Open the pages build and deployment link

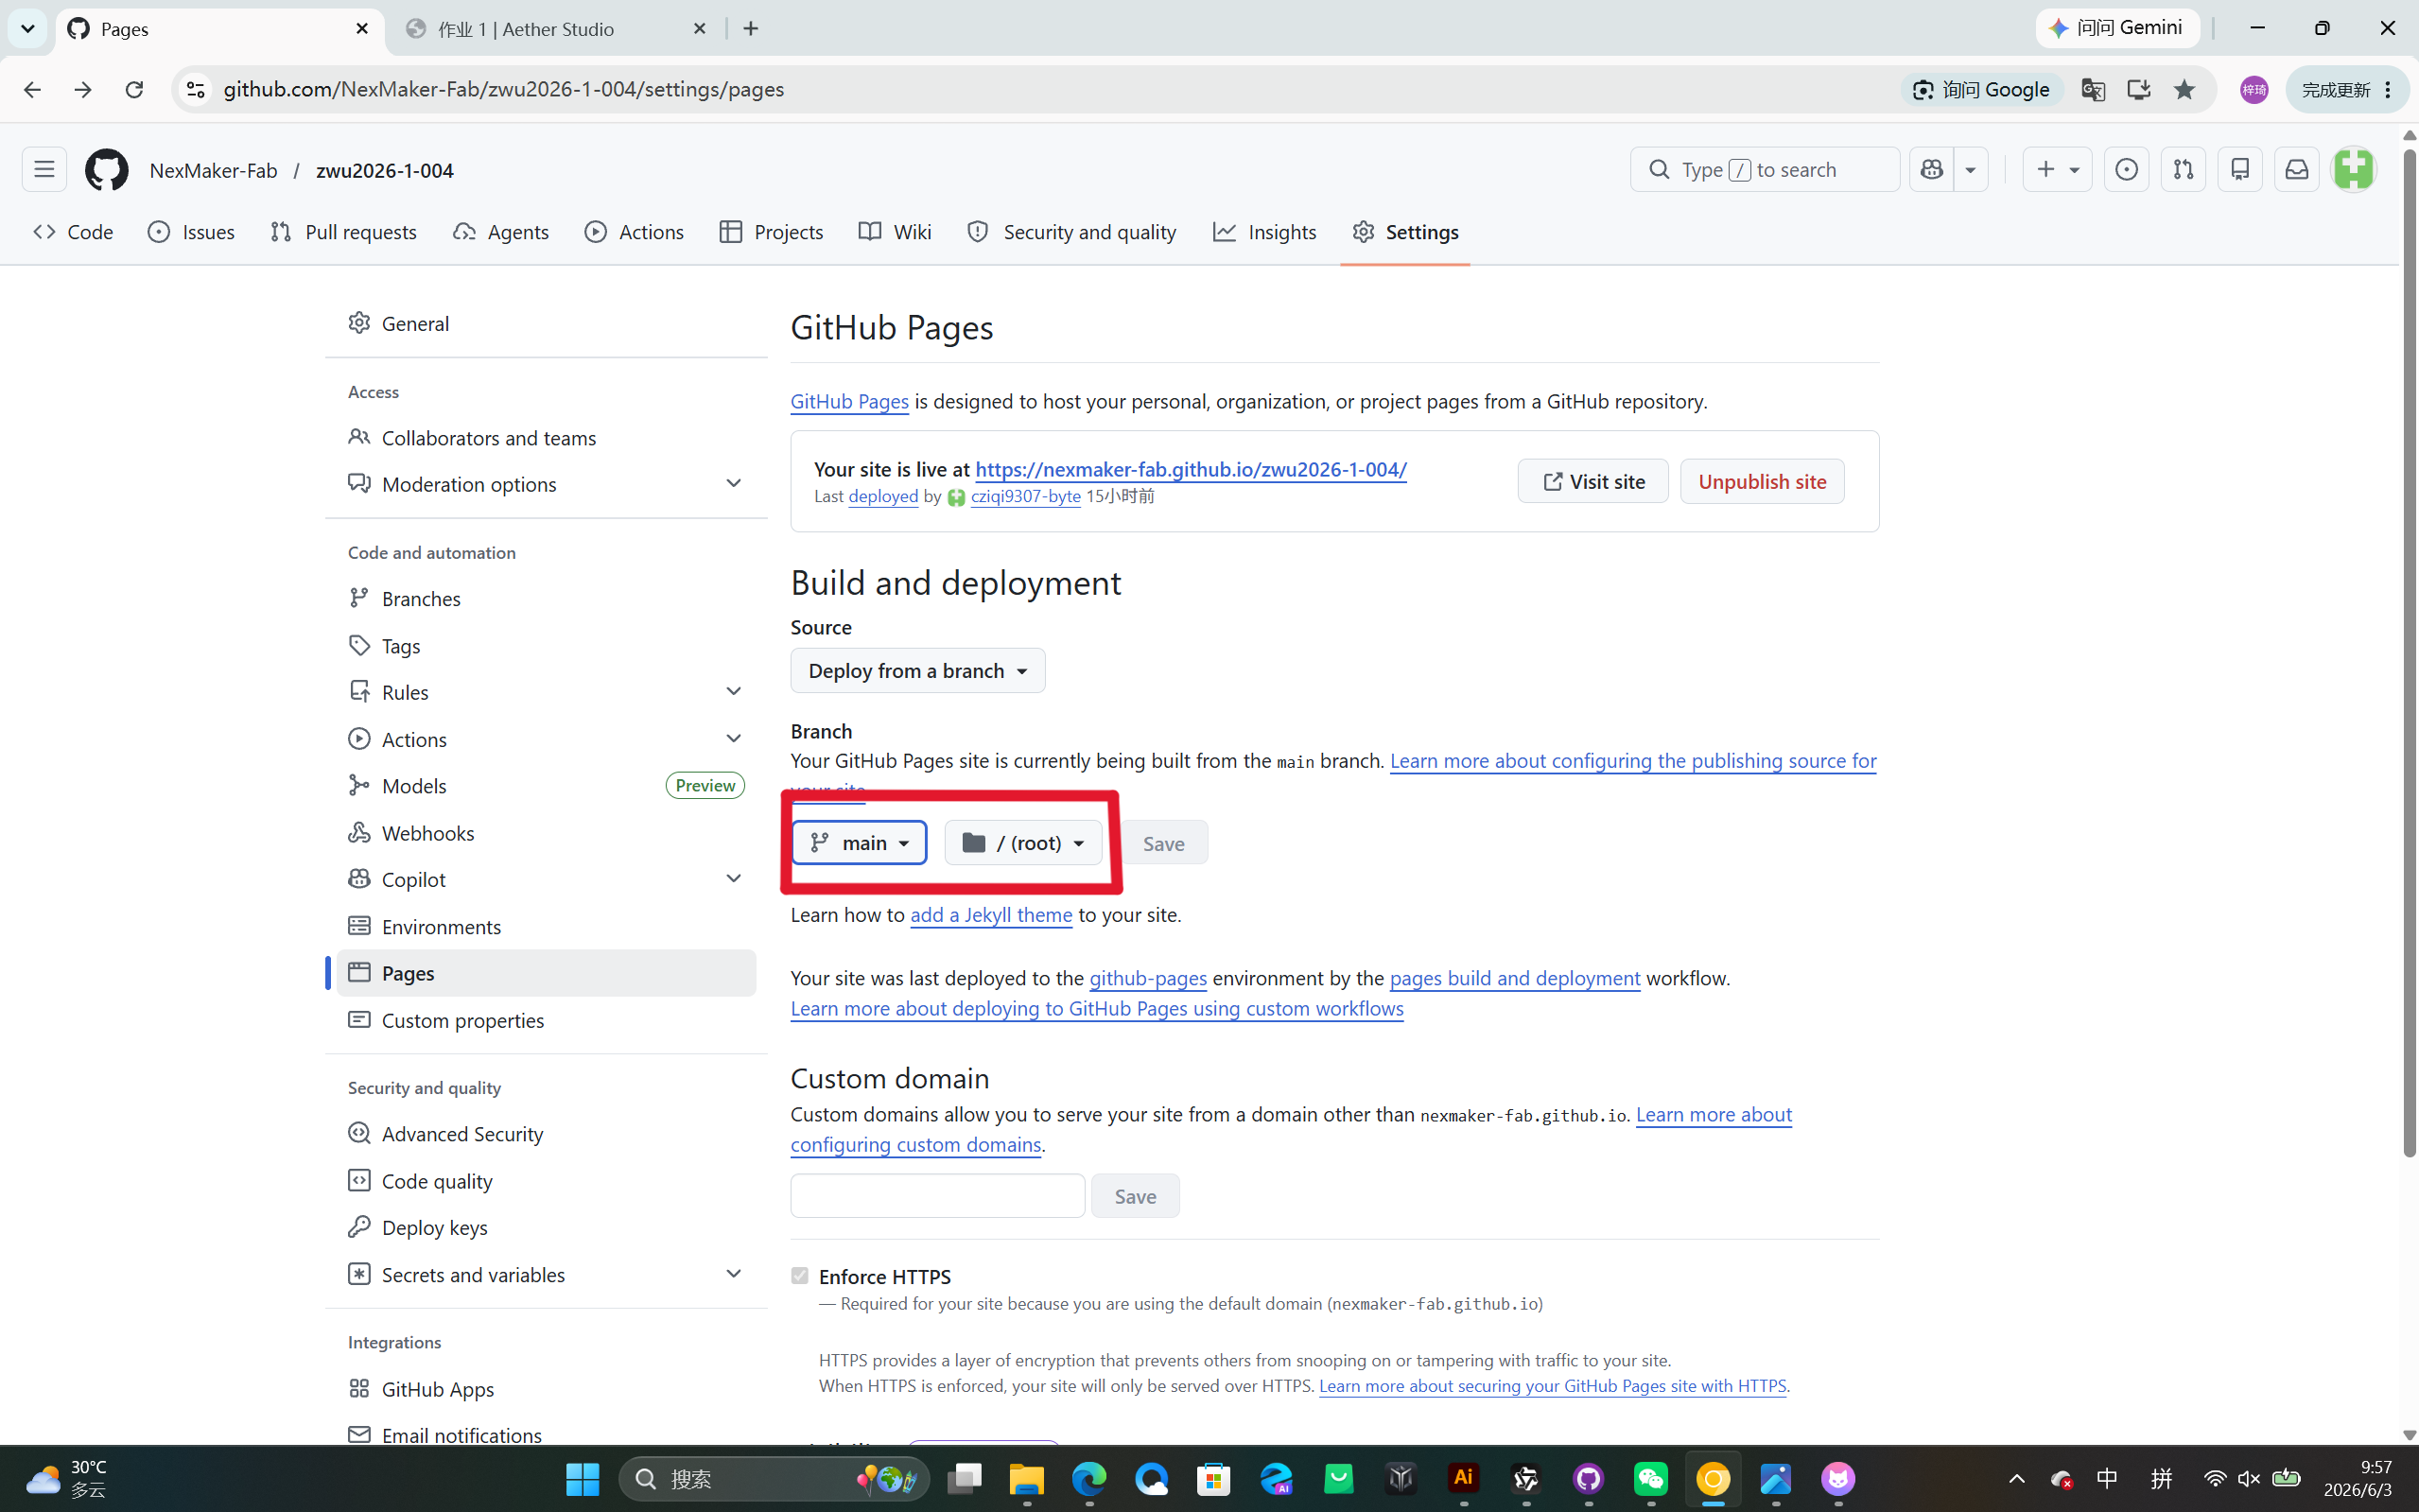click(1514, 977)
